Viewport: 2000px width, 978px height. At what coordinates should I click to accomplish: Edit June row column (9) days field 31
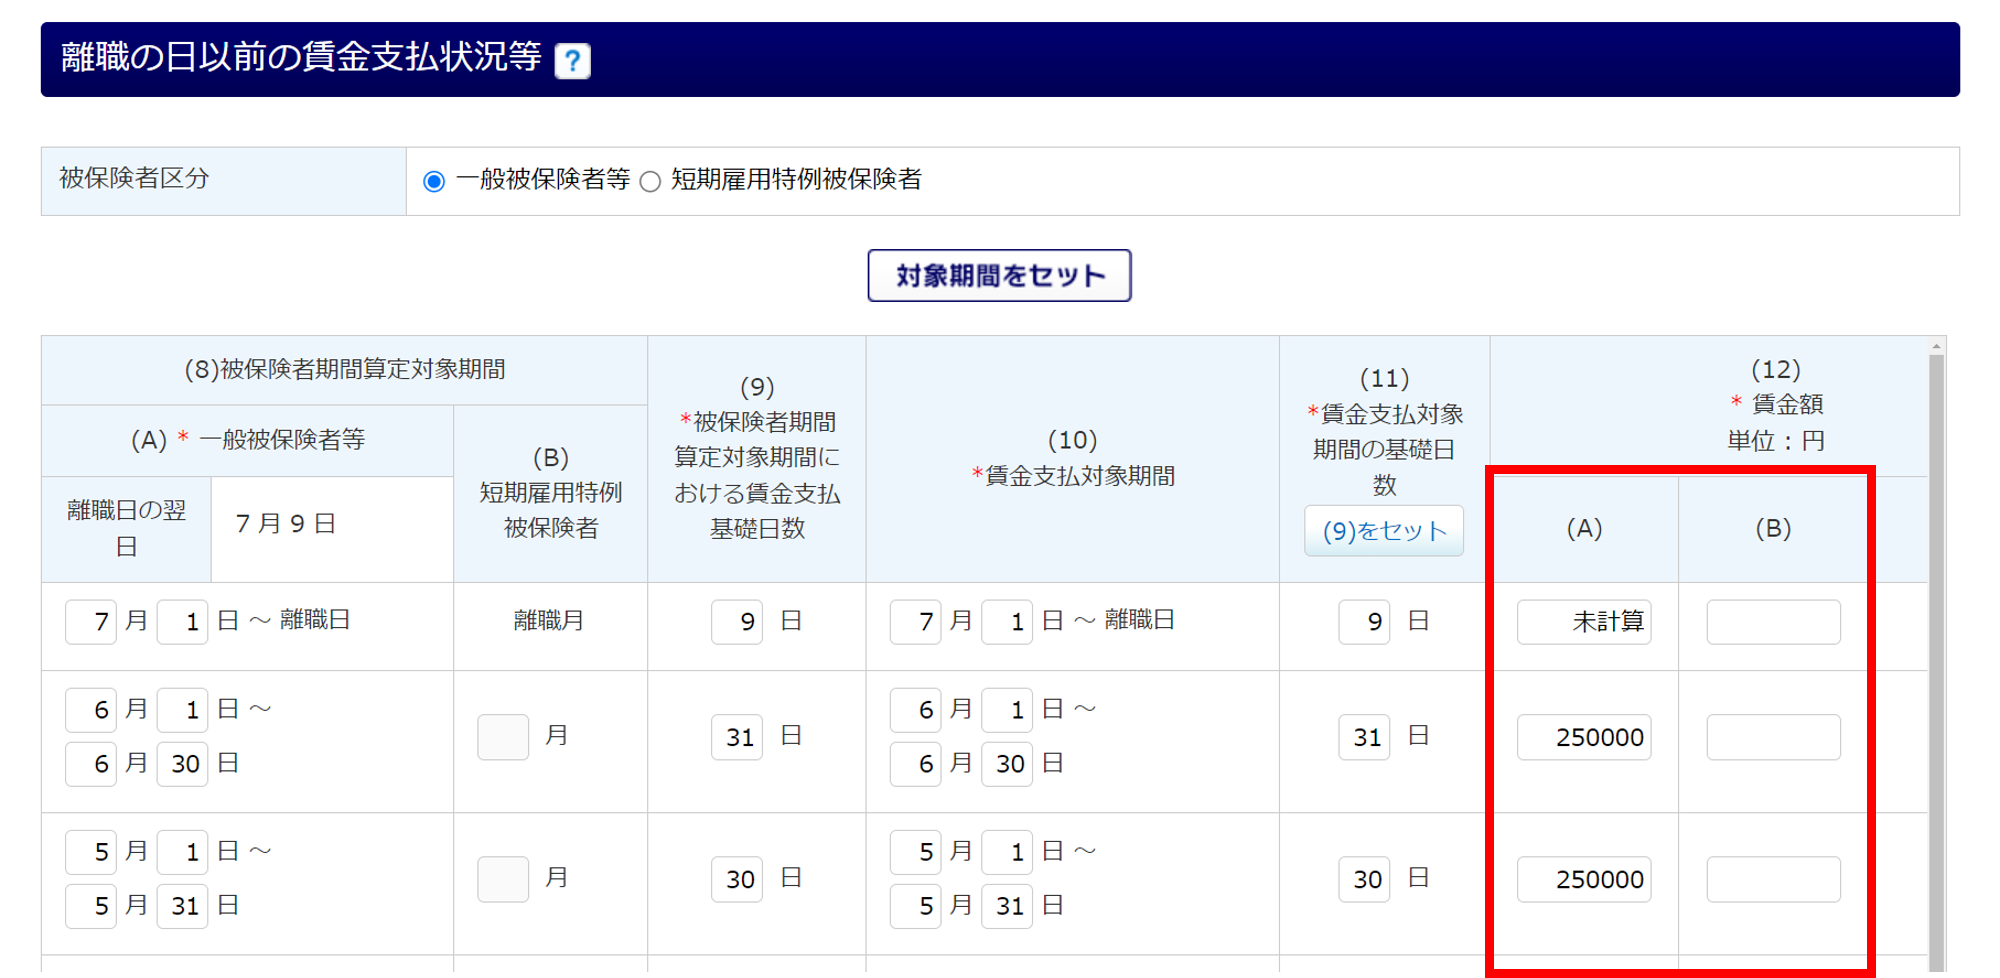[x=737, y=737]
